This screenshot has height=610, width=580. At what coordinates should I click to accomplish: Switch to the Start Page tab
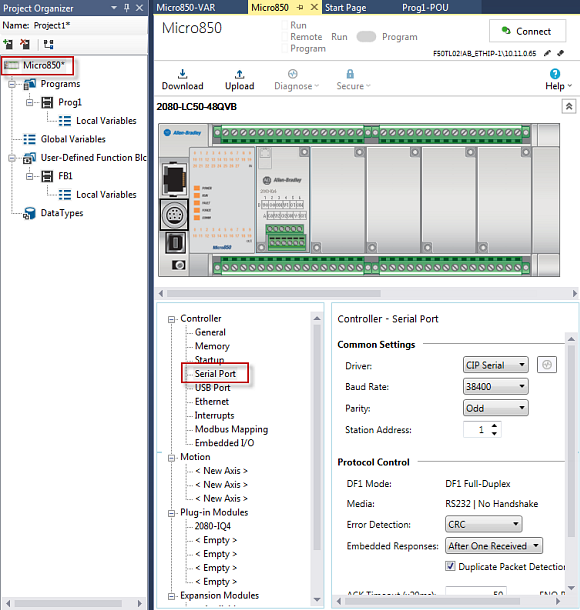pyautogui.click(x=345, y=7)
